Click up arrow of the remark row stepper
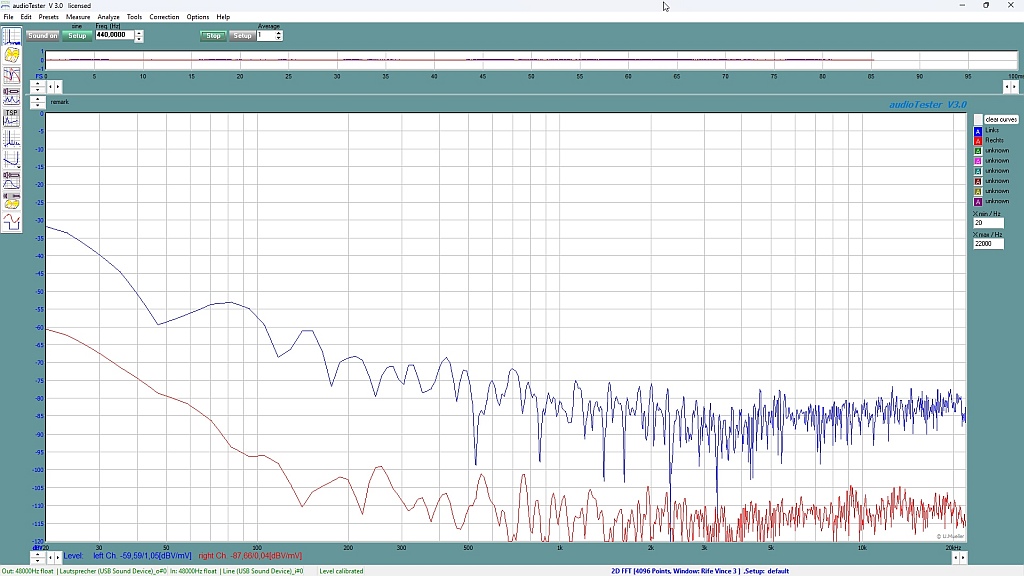The image size is (1024, 576). [x=38, y=99]
